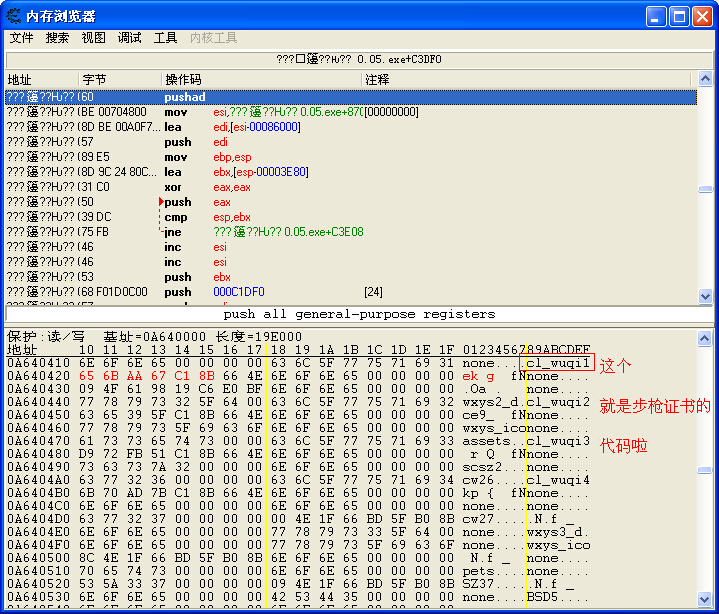Select the cmp esp,ebx row
The width and height of the screenshot is (719, 614).
click(351, 217)
